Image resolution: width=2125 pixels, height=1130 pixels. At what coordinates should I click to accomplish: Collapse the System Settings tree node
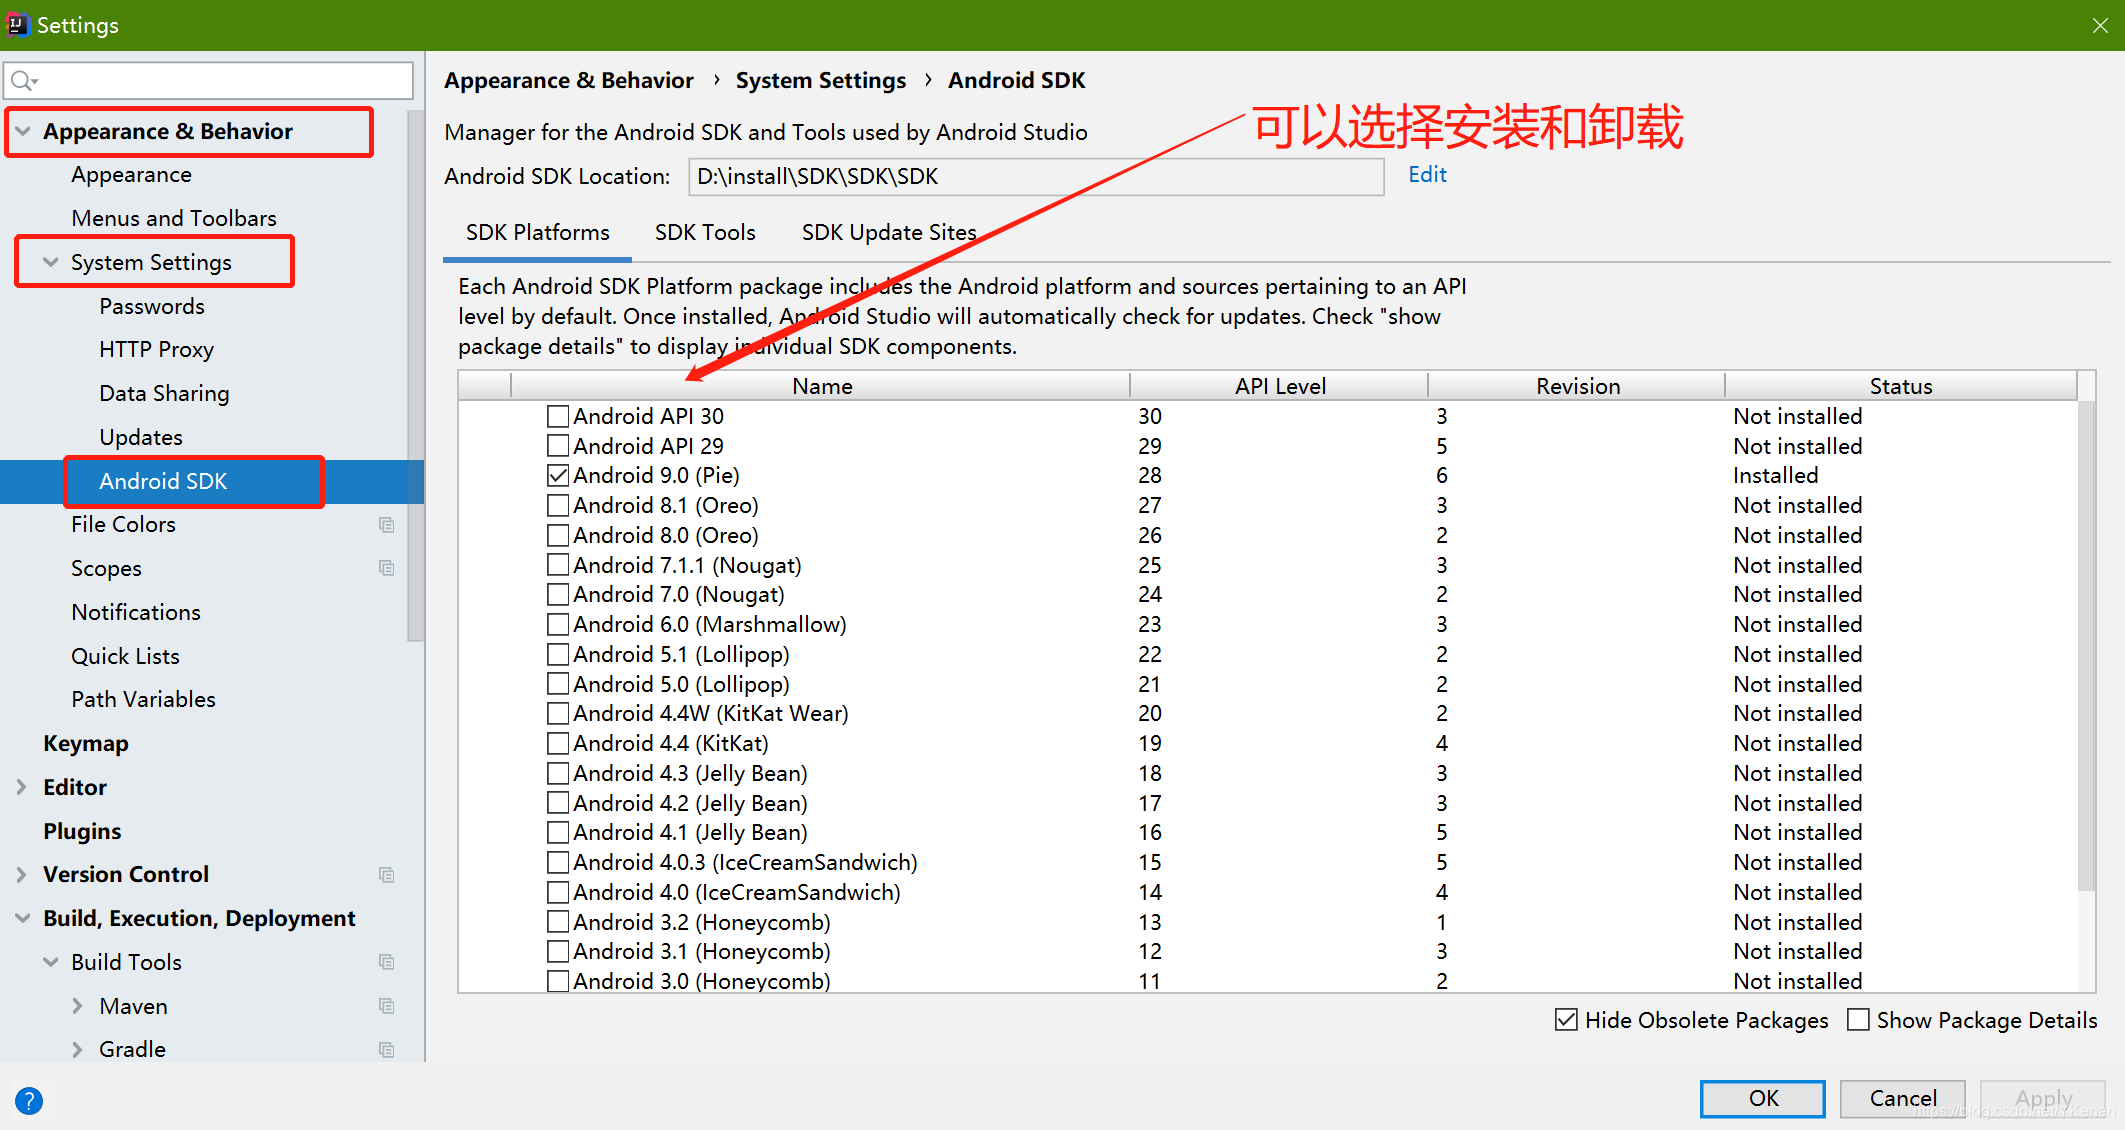click(51, 262)
